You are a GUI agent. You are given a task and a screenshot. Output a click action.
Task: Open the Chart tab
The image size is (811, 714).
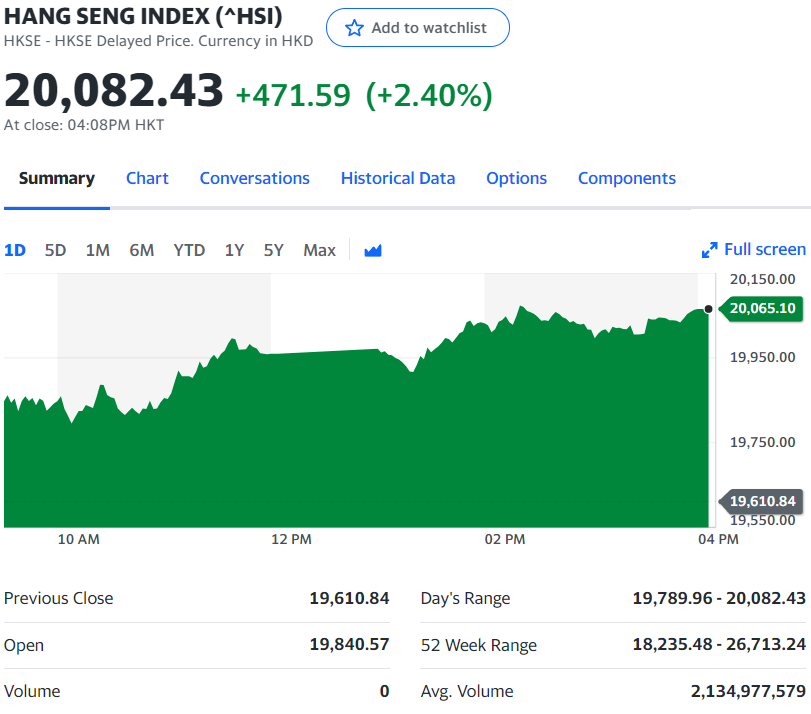coord(147,178)
